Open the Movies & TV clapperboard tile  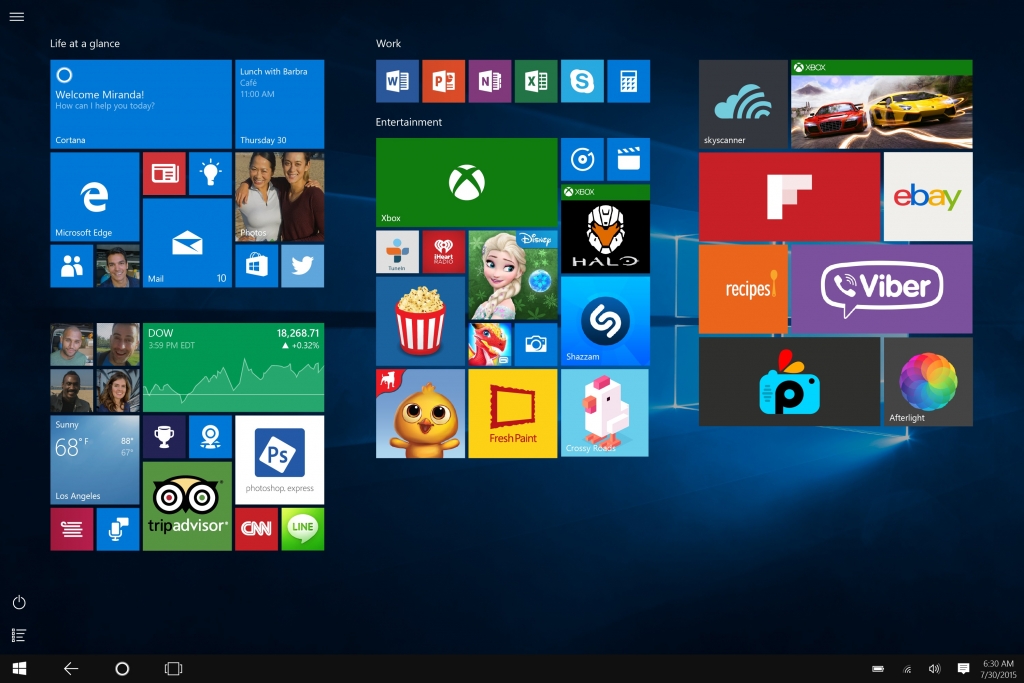(x=628, y=159)
